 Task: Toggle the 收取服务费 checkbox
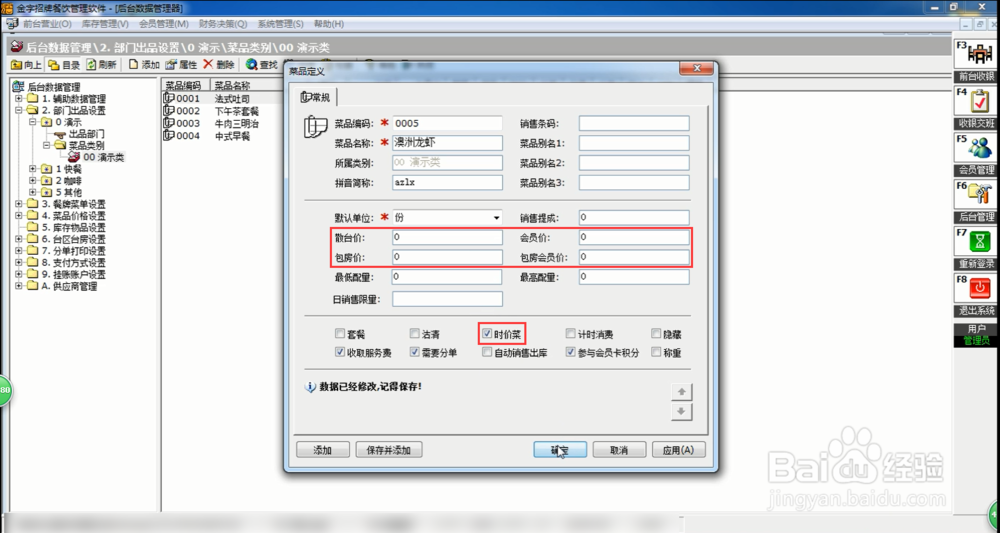pos(340,352)
